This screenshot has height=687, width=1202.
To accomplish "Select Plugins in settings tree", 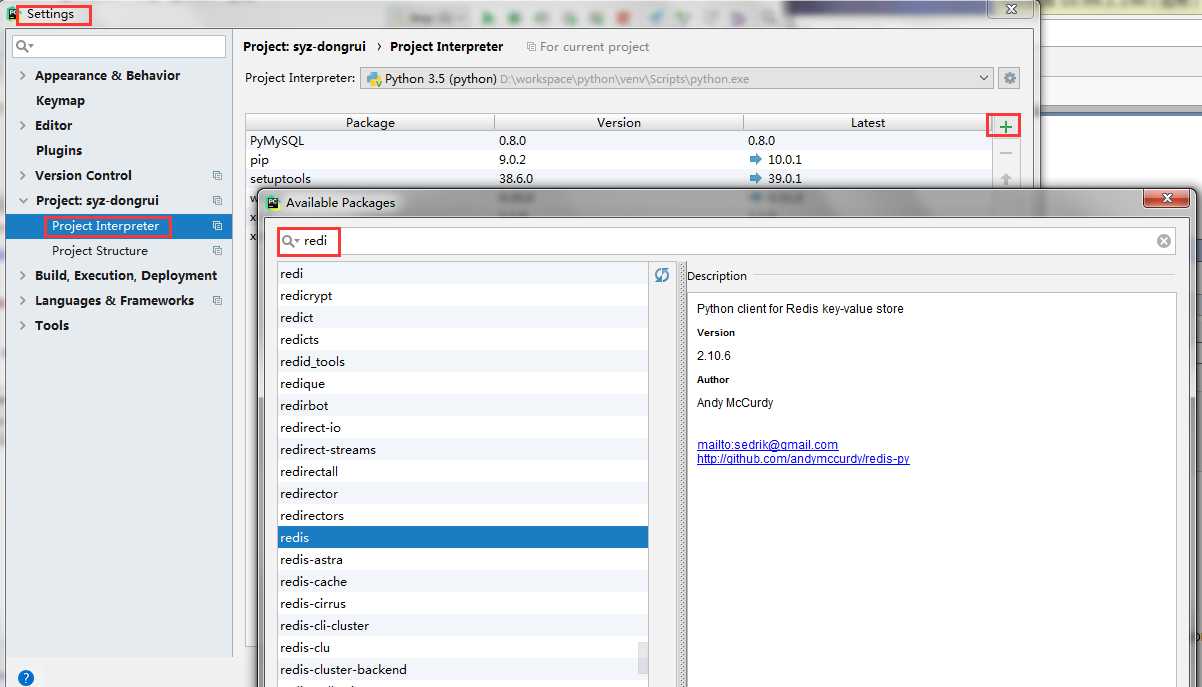I will coord(59,150).
